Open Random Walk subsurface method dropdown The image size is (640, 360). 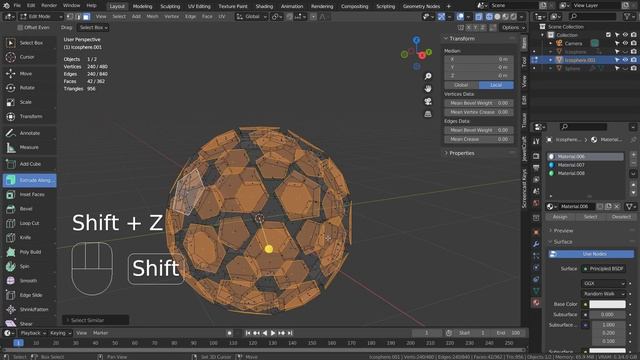click(603, 294)
